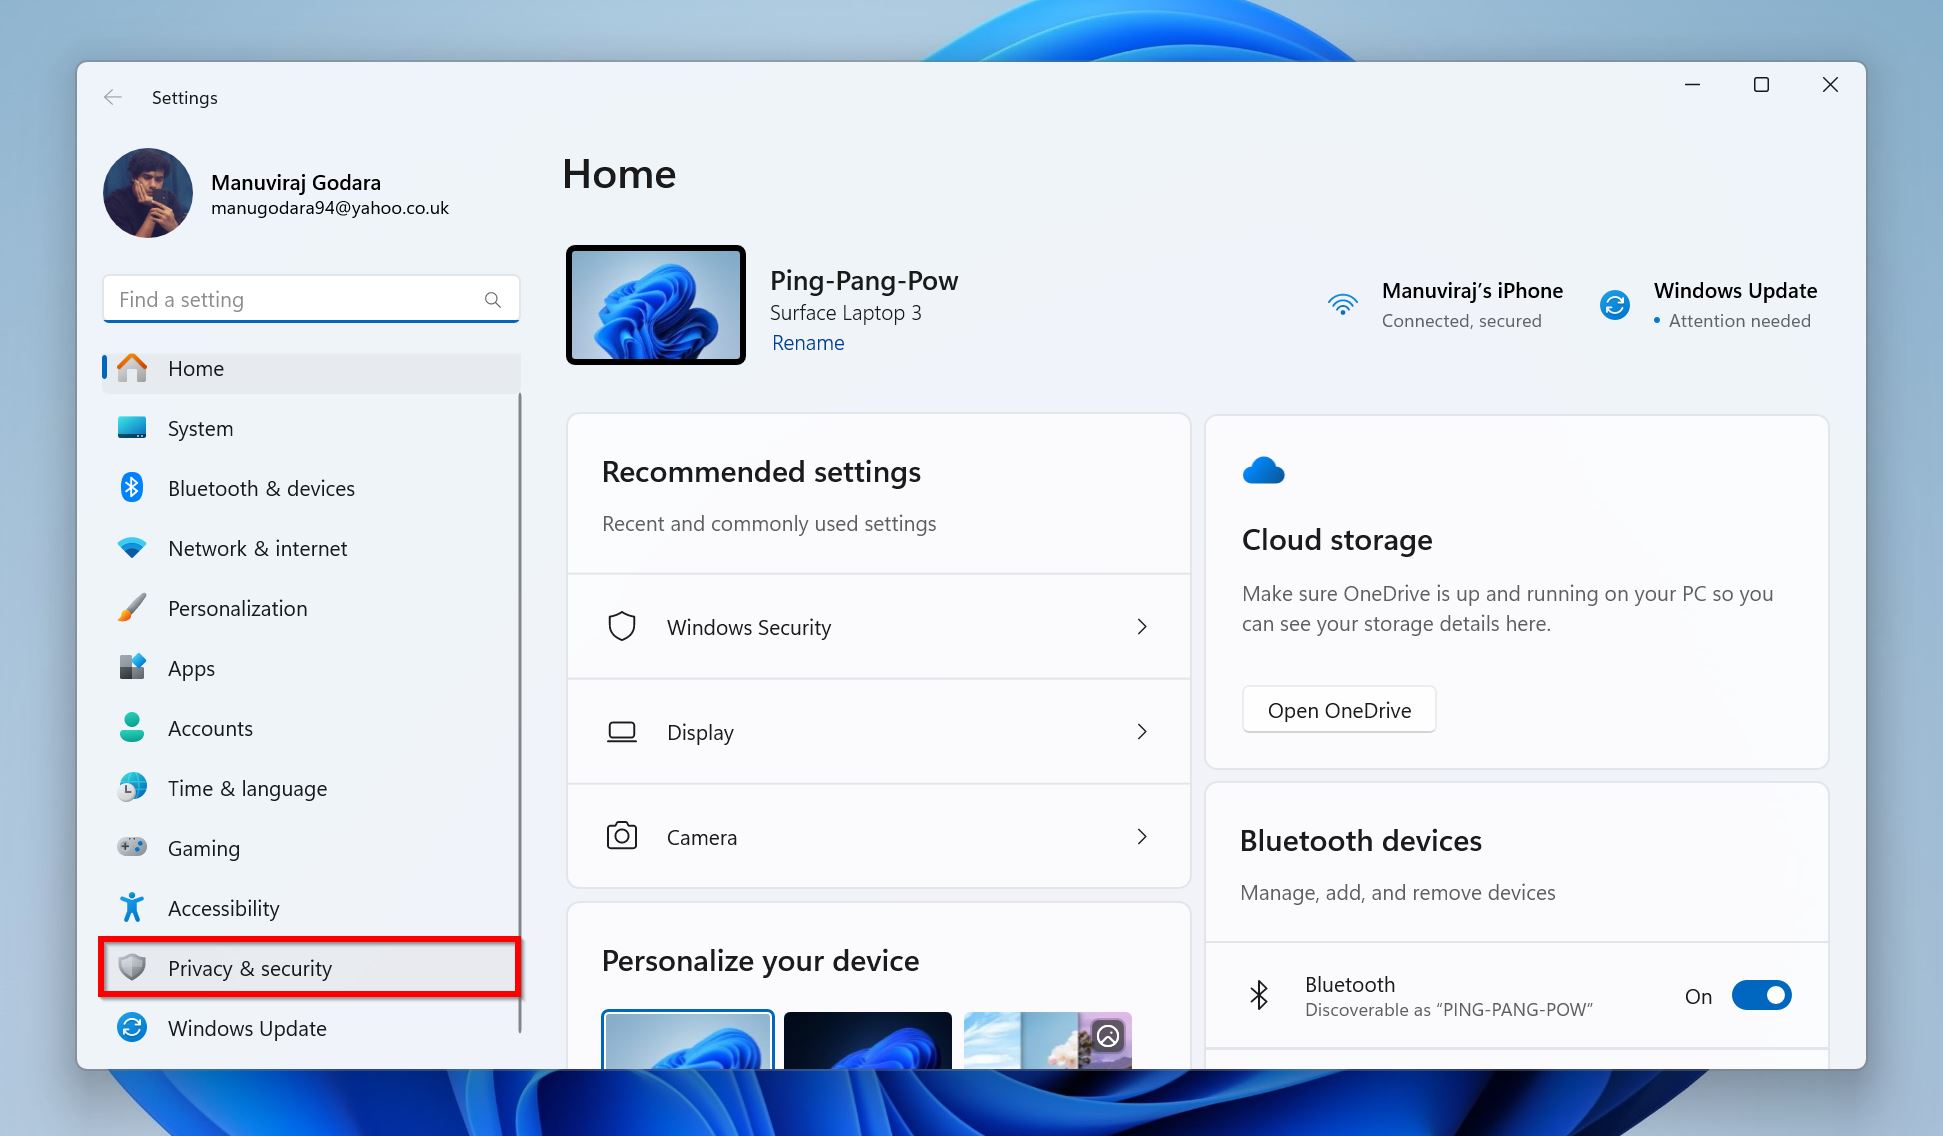Click the System monitor icon

(x=132, y=428)
